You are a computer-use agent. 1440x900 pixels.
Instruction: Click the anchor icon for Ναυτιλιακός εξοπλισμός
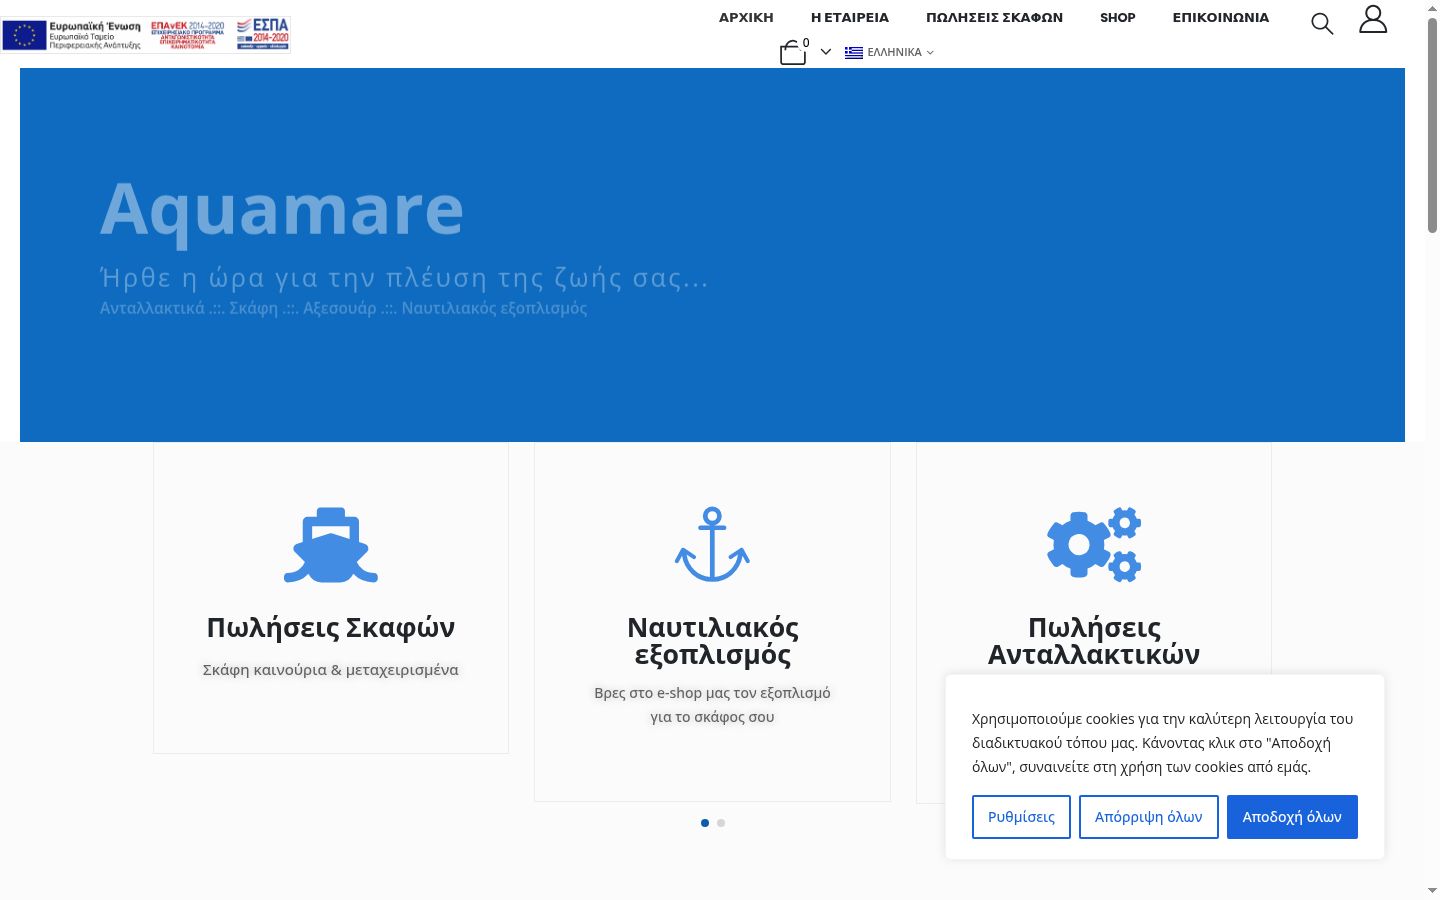pos(712,545)
